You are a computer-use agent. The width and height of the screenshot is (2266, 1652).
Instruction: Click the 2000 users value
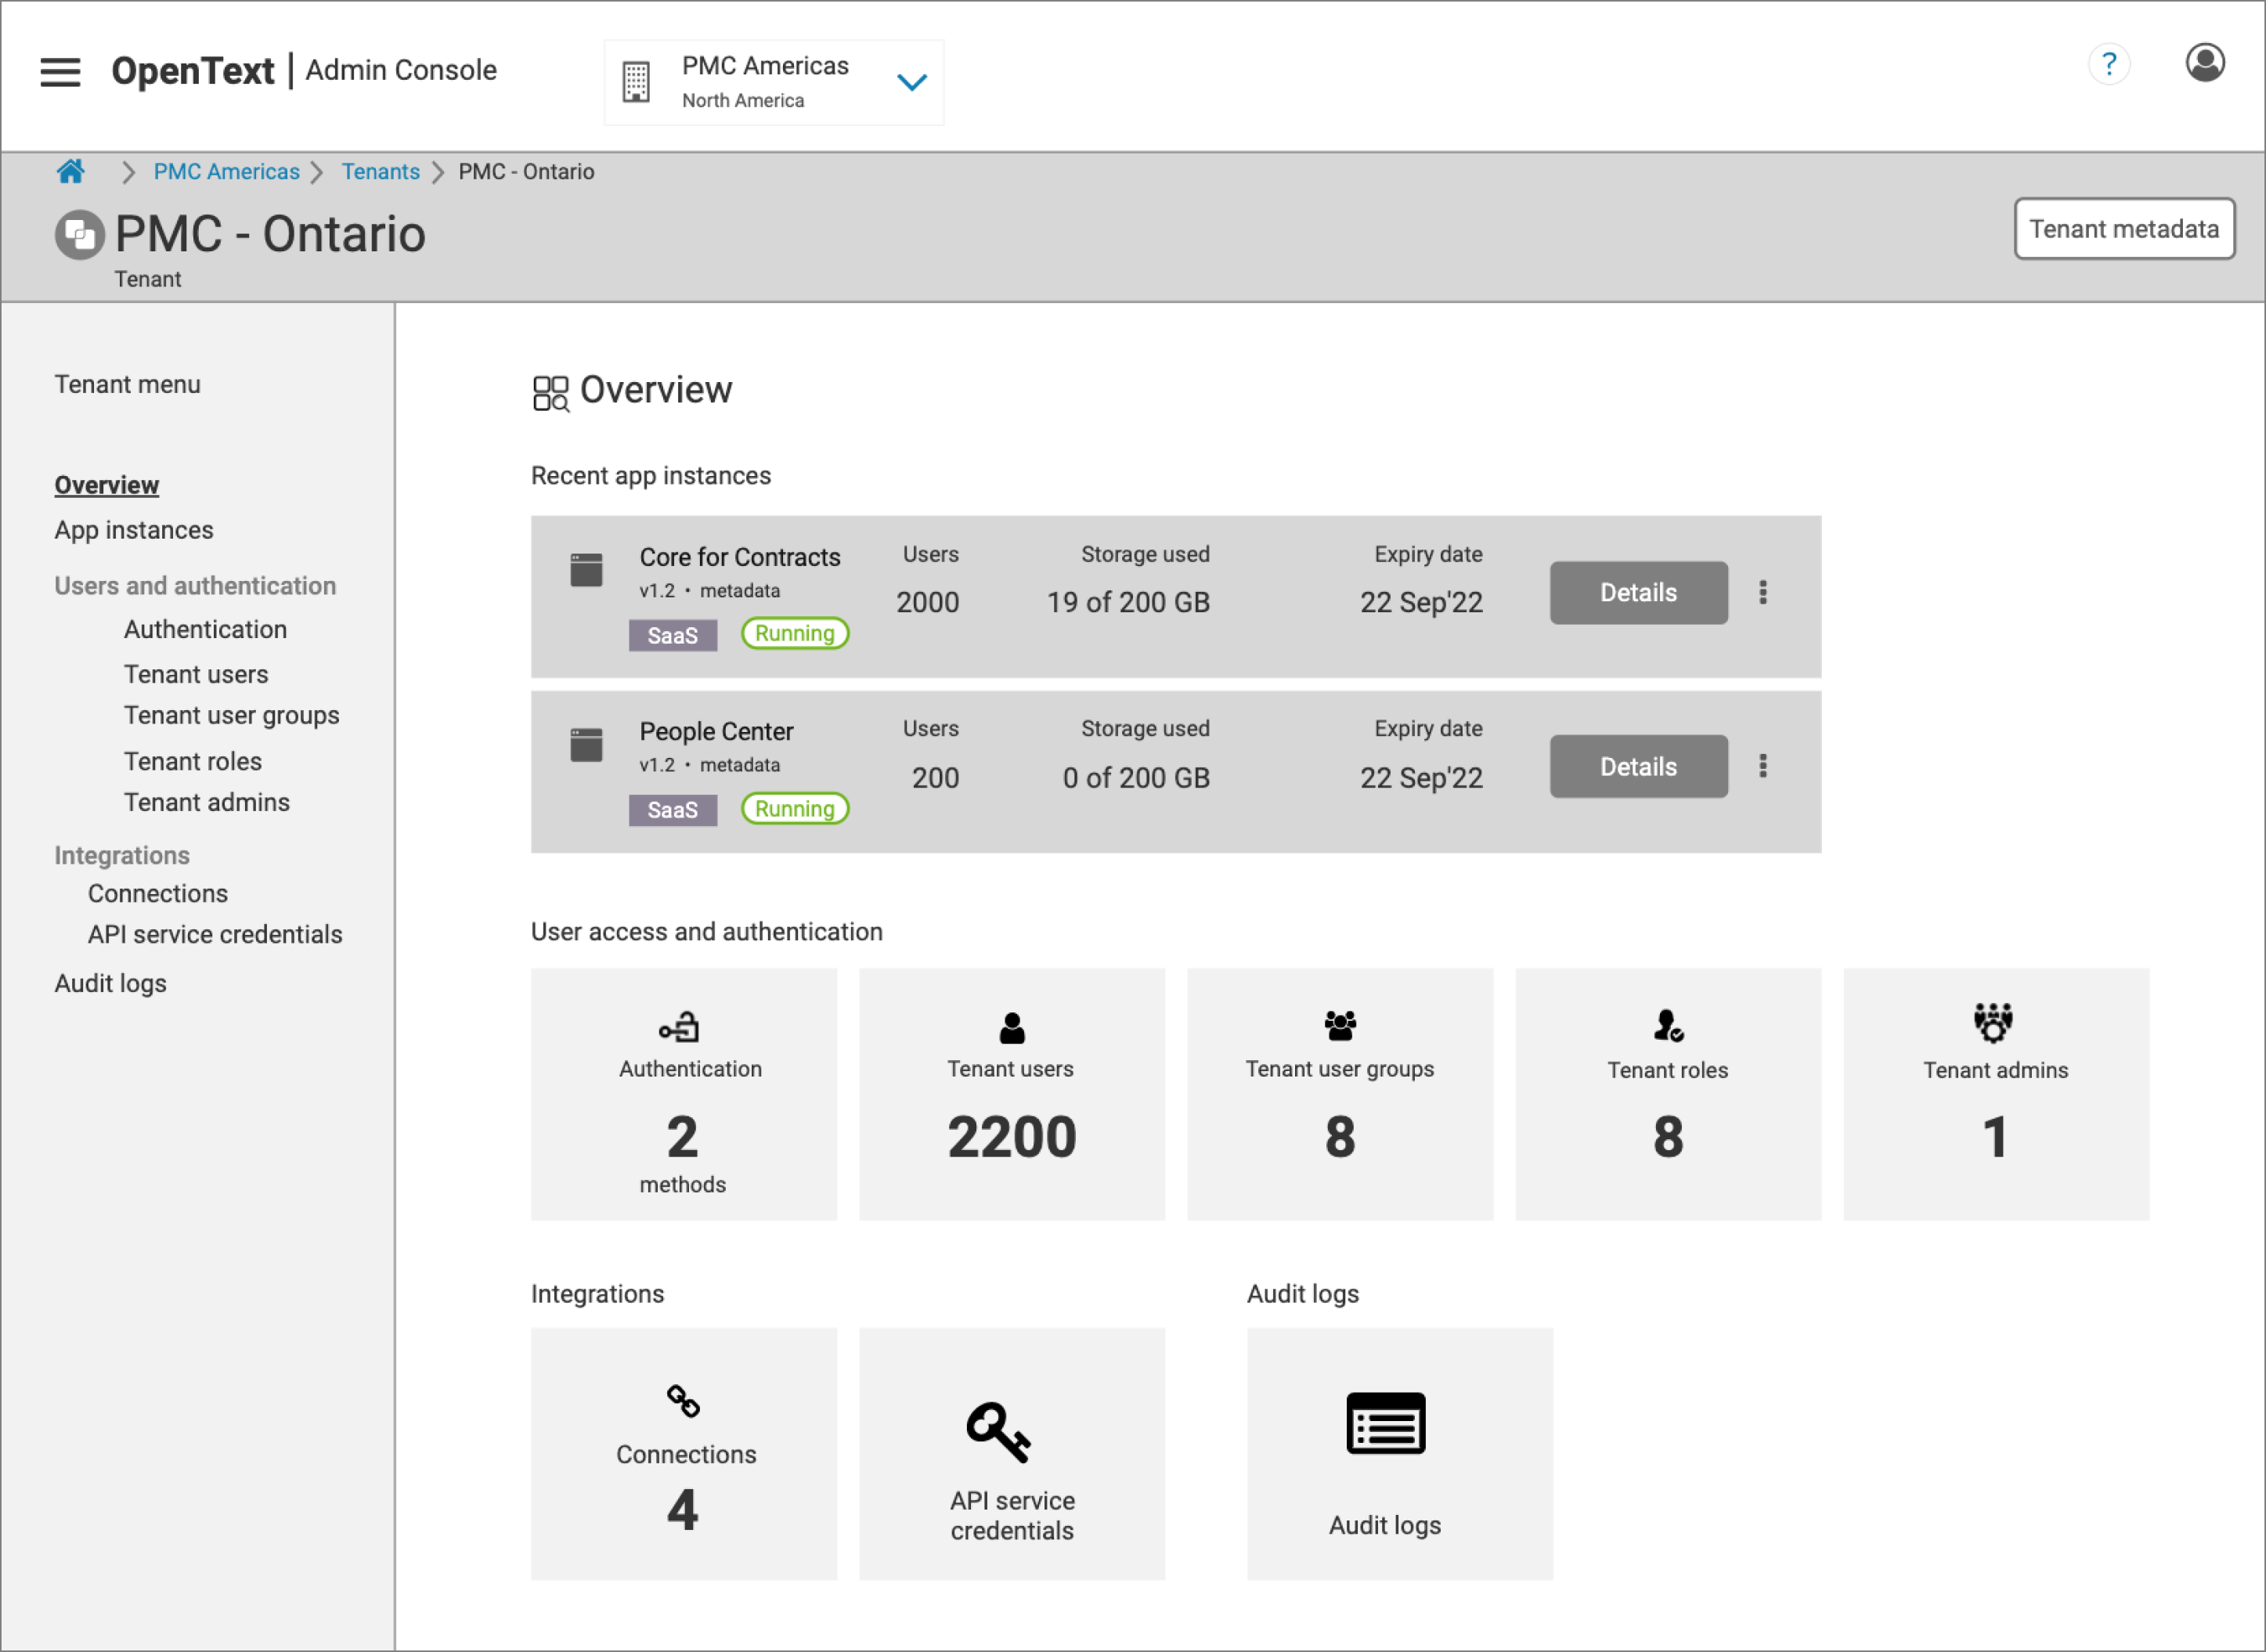pos(927,602)
